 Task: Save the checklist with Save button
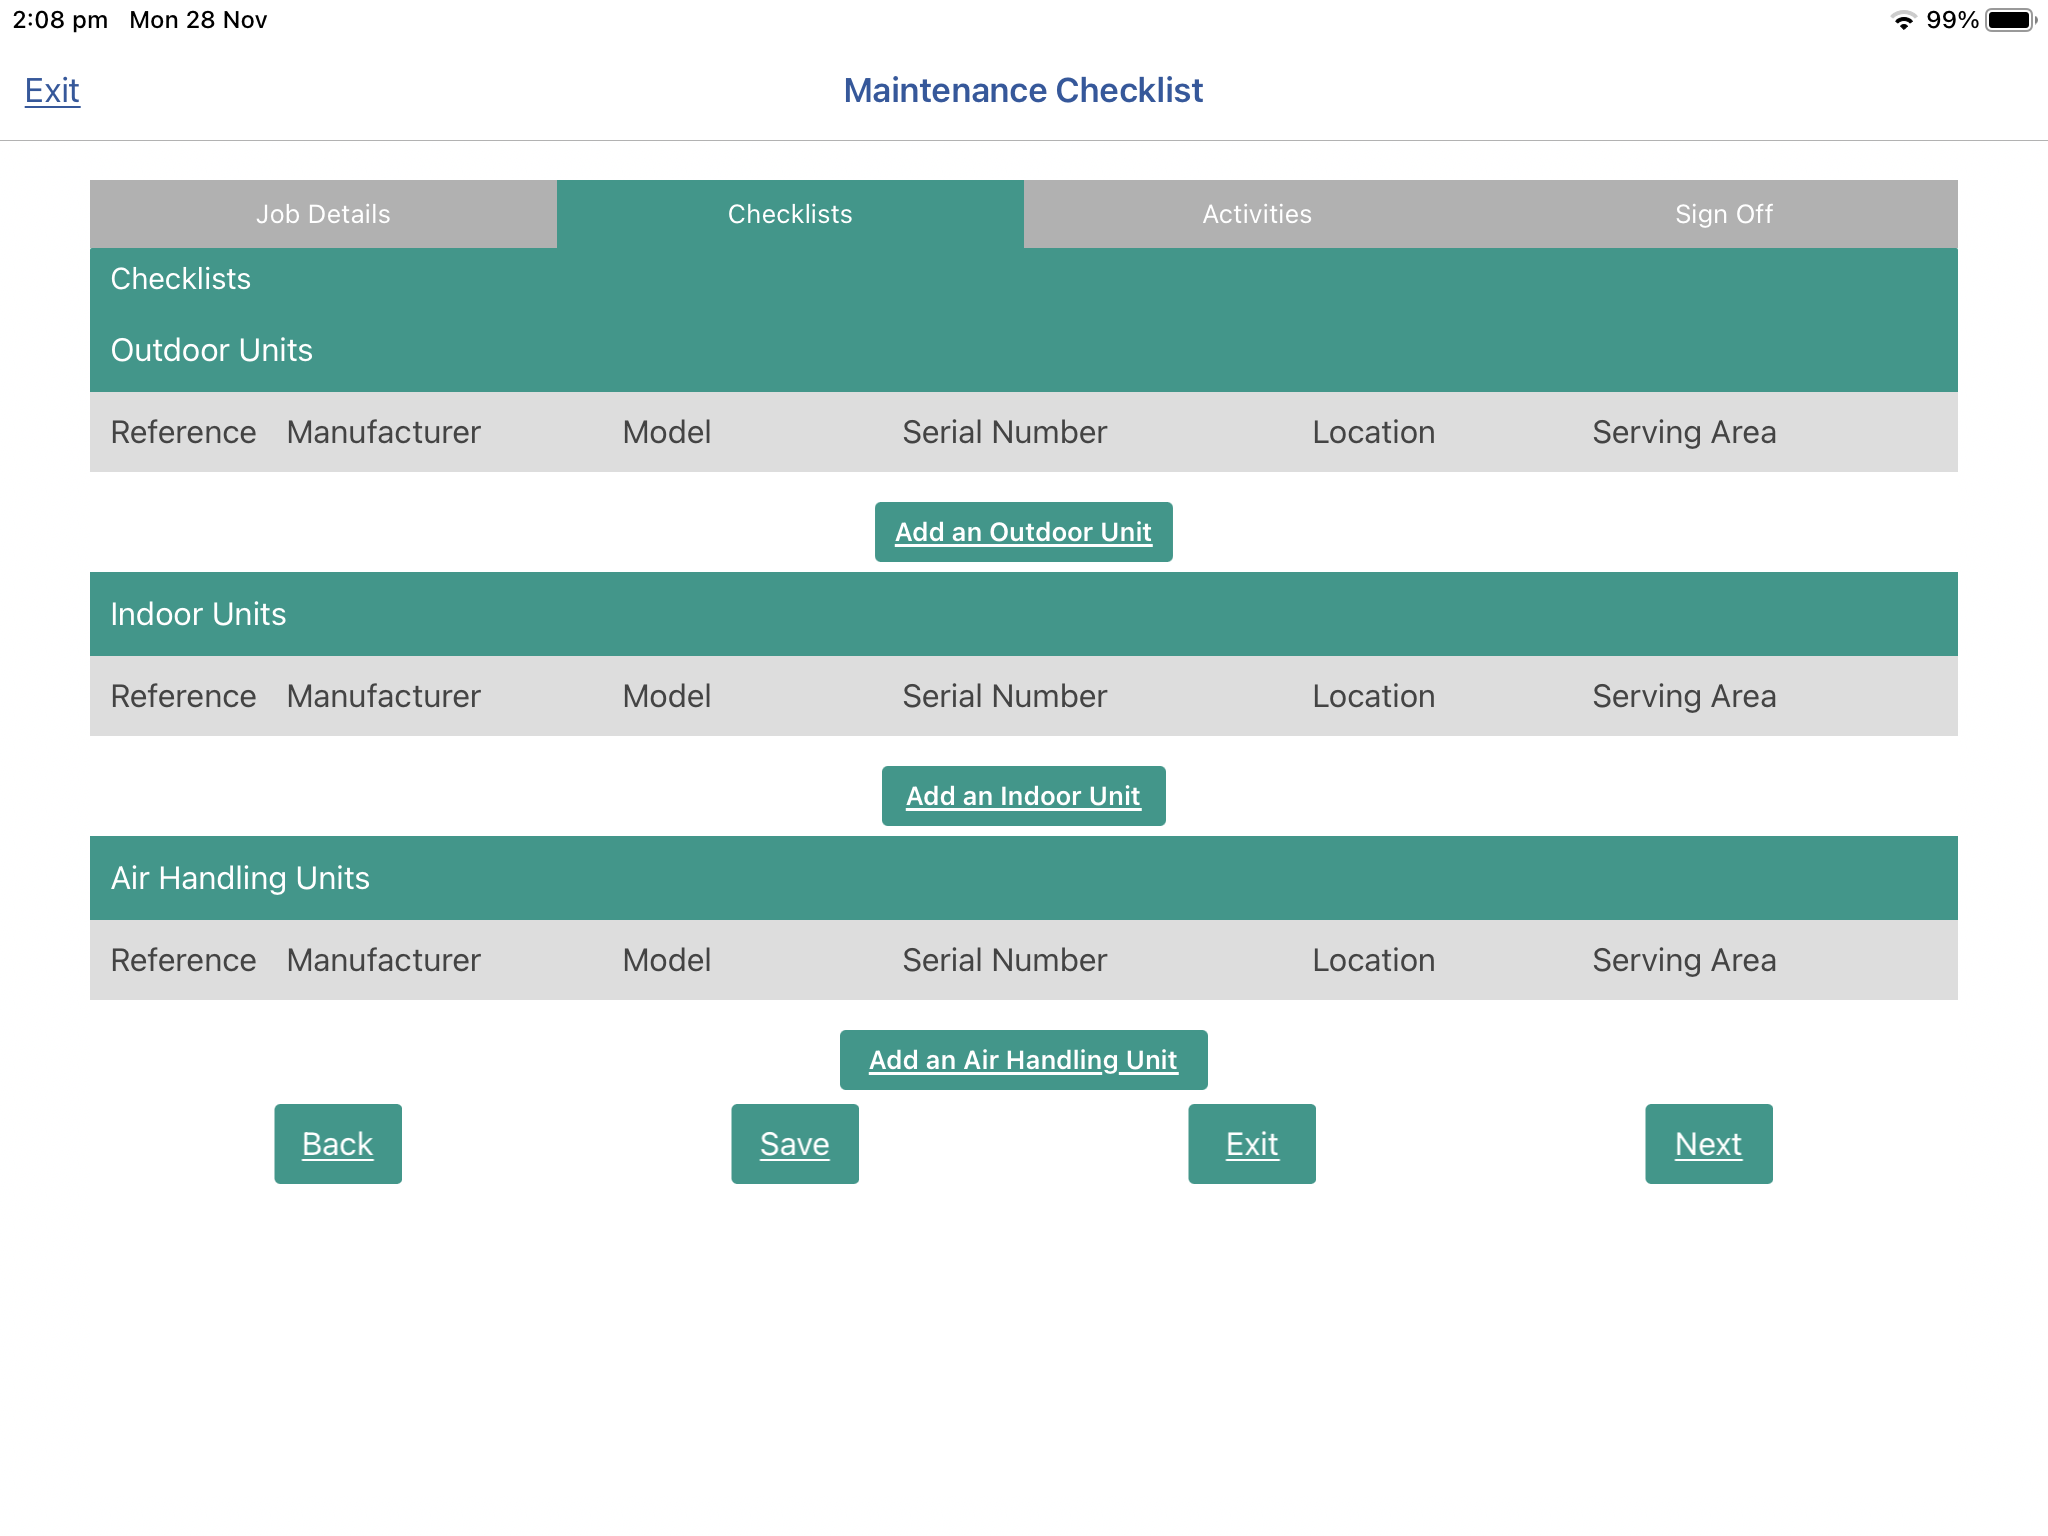pyautogui.click(x=795, y=1144)
